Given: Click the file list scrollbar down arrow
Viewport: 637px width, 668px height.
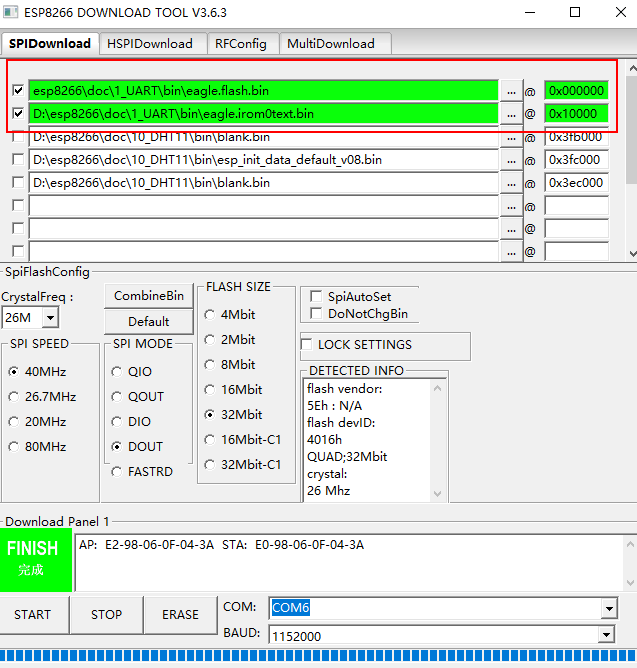Looking at the screenshot, I should coord(633,253).
